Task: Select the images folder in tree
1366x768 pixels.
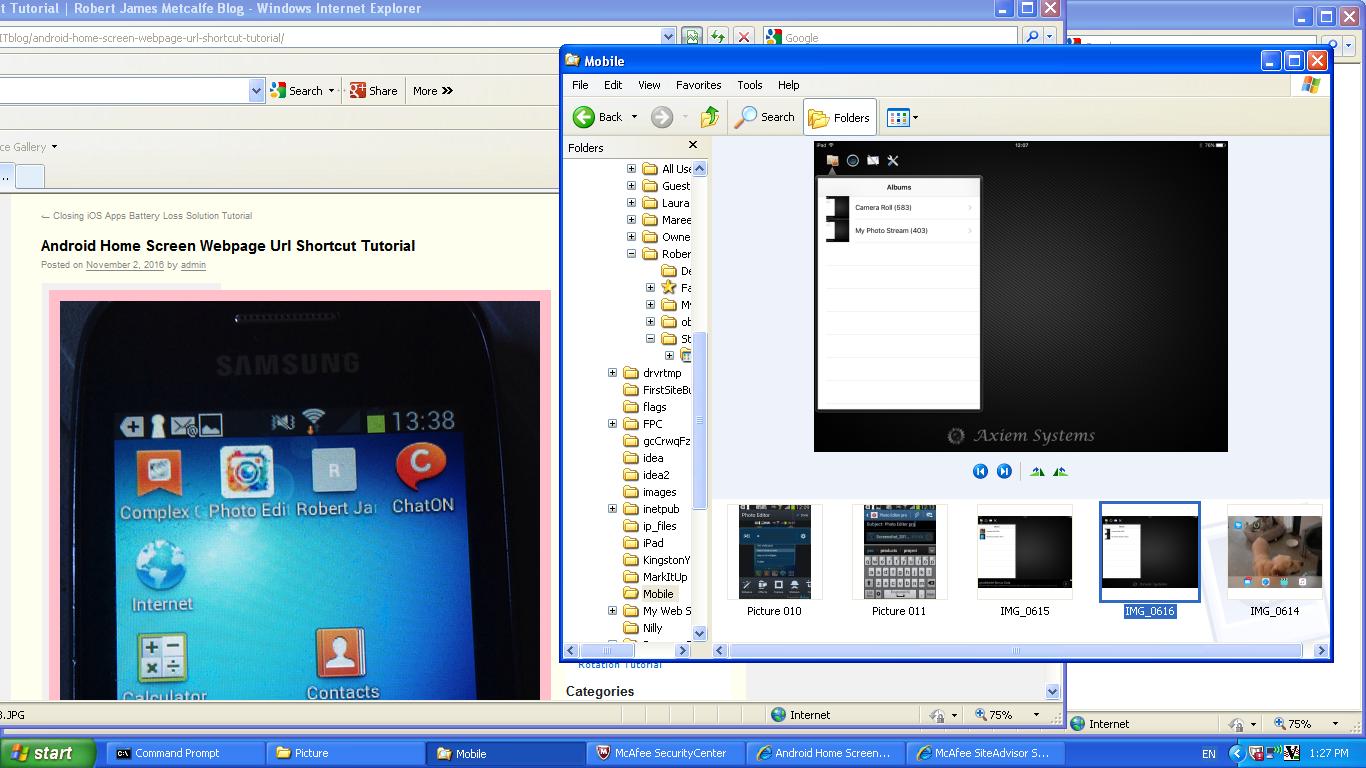Action: pos(659,492)
